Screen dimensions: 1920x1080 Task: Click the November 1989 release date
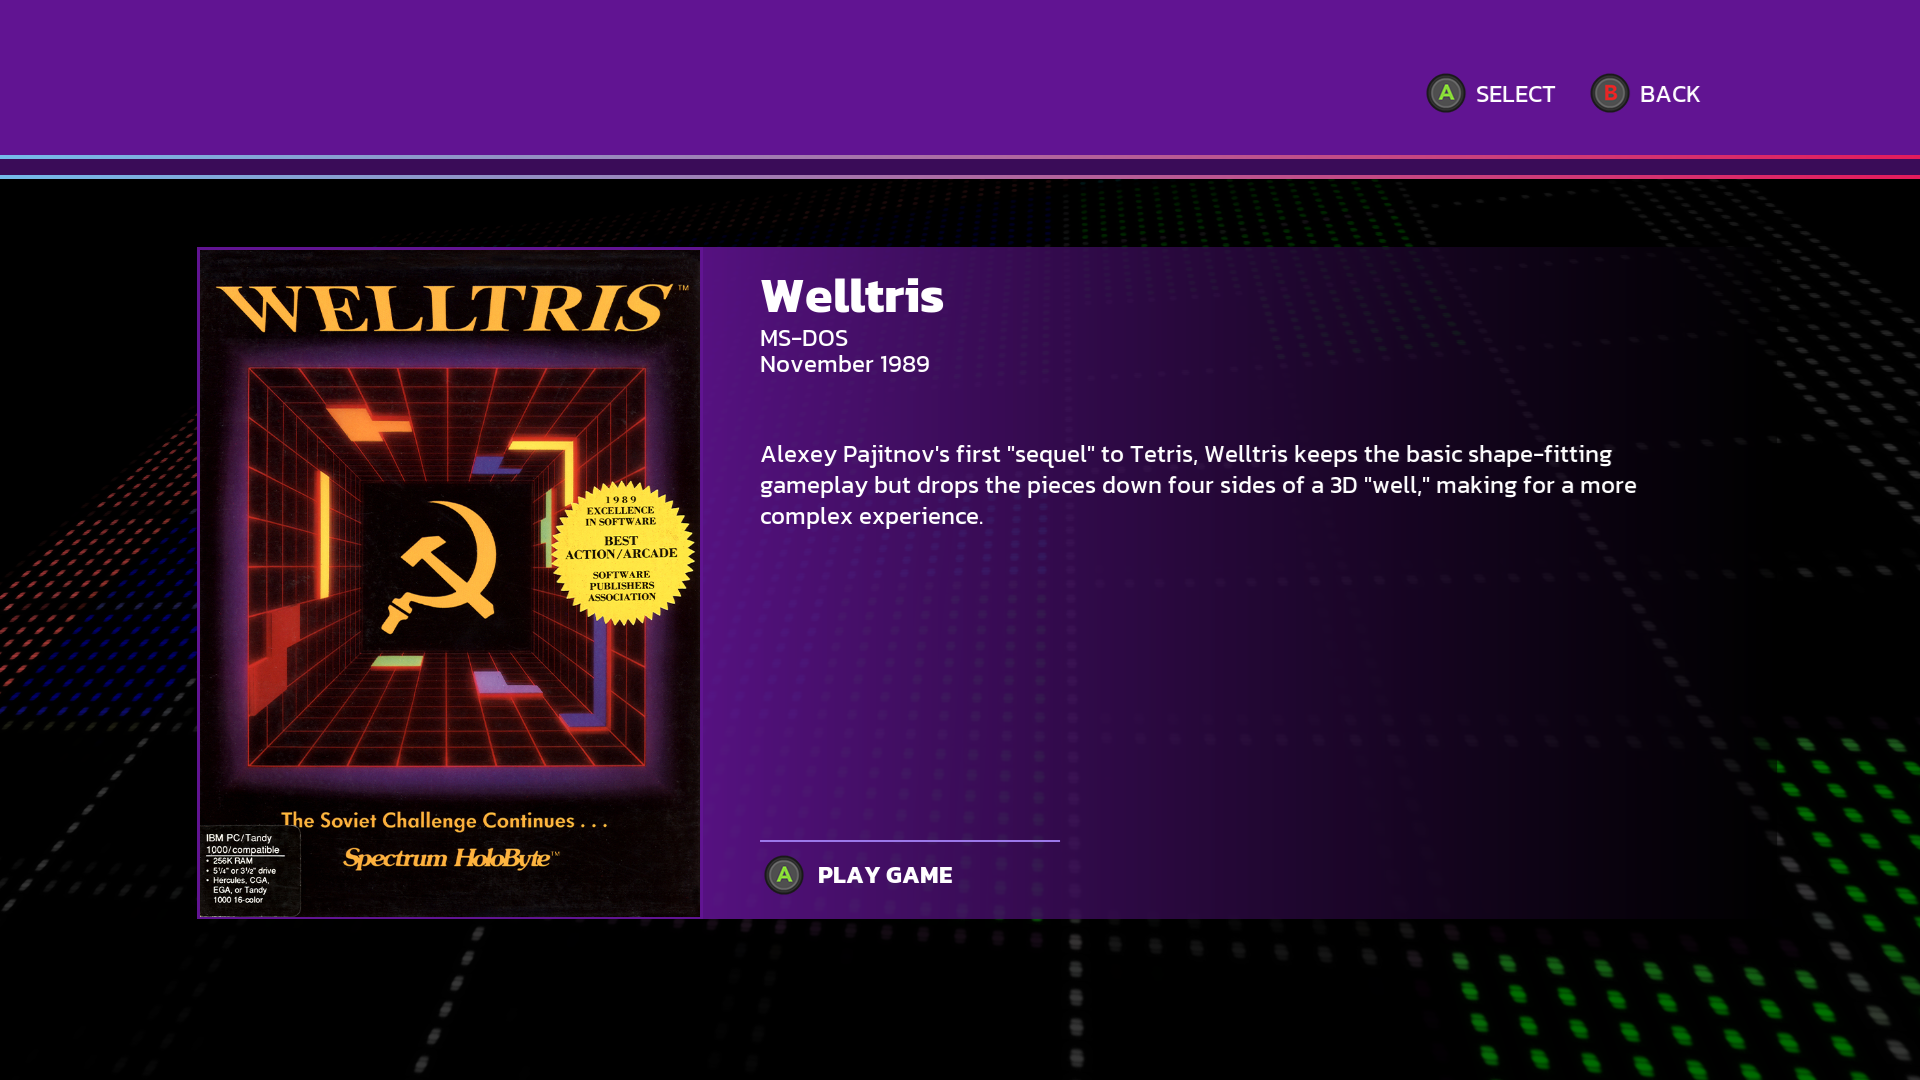845,364
